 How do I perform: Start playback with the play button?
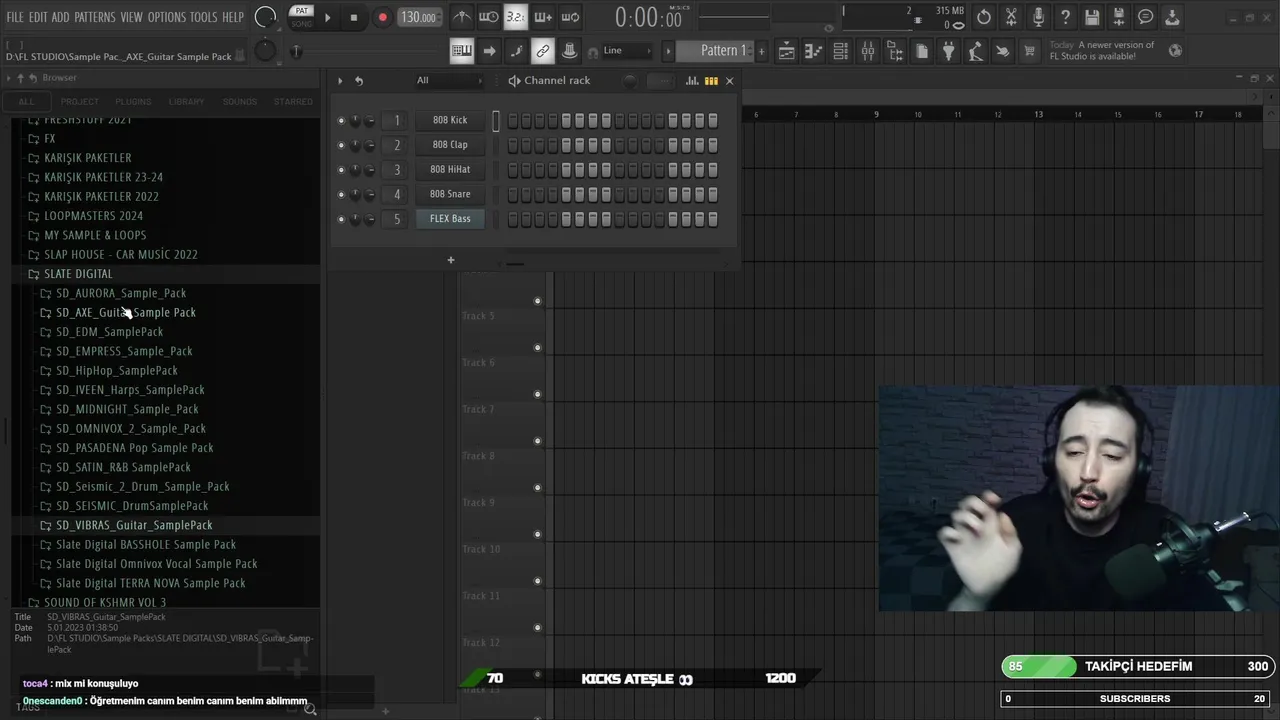327,17
